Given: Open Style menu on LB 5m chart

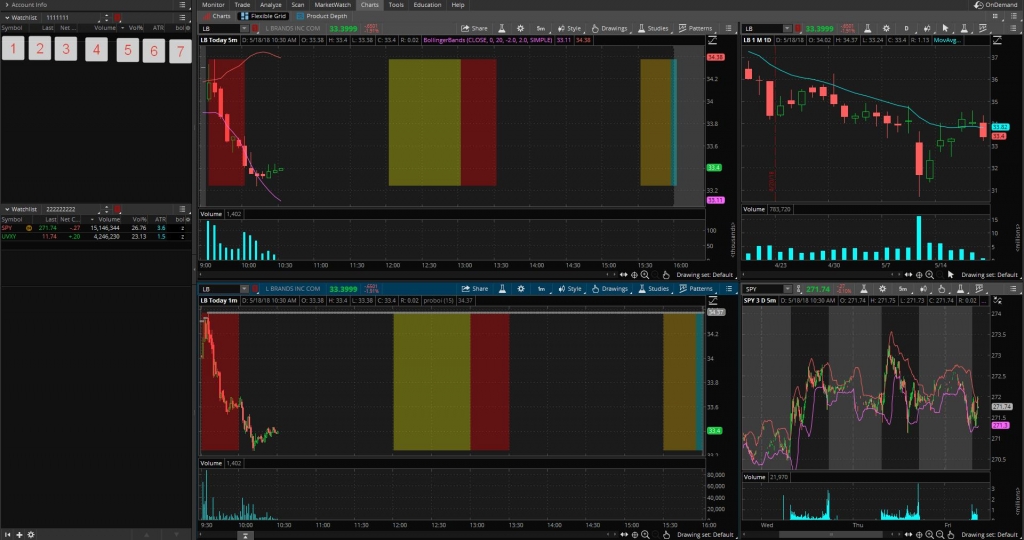Looking at the screenshot, I should coord(569,28).
